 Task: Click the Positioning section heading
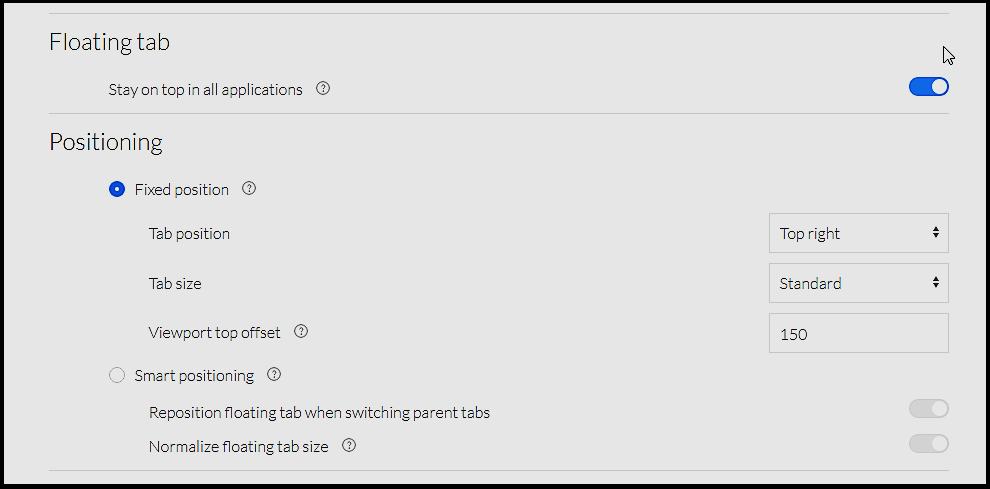pos(106,142)
